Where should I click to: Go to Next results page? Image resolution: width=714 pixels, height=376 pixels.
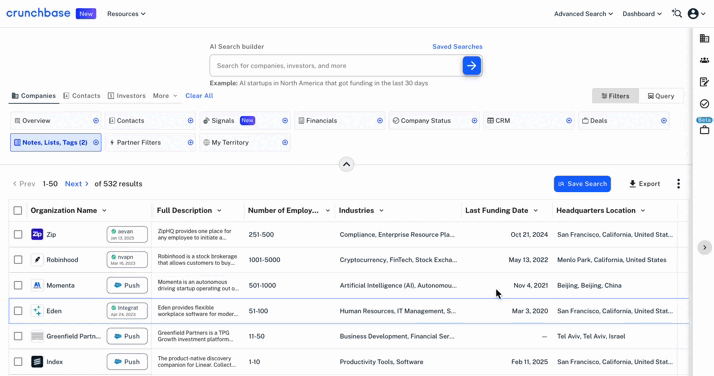coord(76,184)
